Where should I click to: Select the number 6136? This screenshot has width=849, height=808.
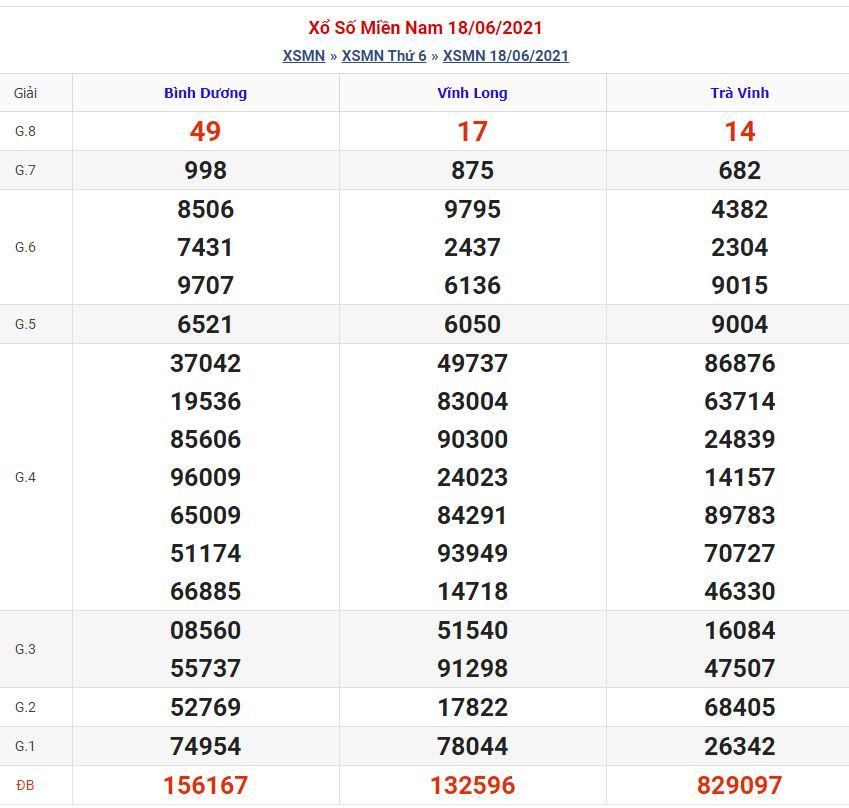pos(472,285)
